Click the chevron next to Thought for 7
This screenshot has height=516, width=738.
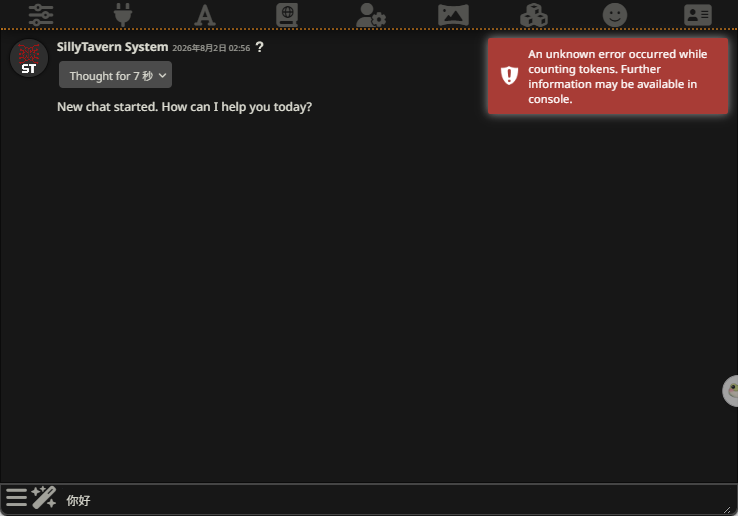[x=162, y=75]
